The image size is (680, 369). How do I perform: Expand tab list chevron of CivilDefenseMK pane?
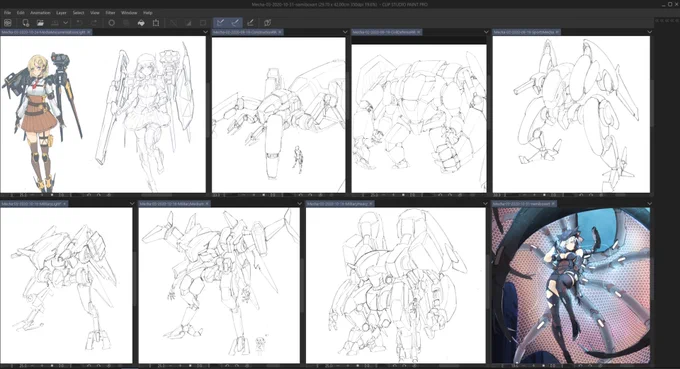point(486,32)
